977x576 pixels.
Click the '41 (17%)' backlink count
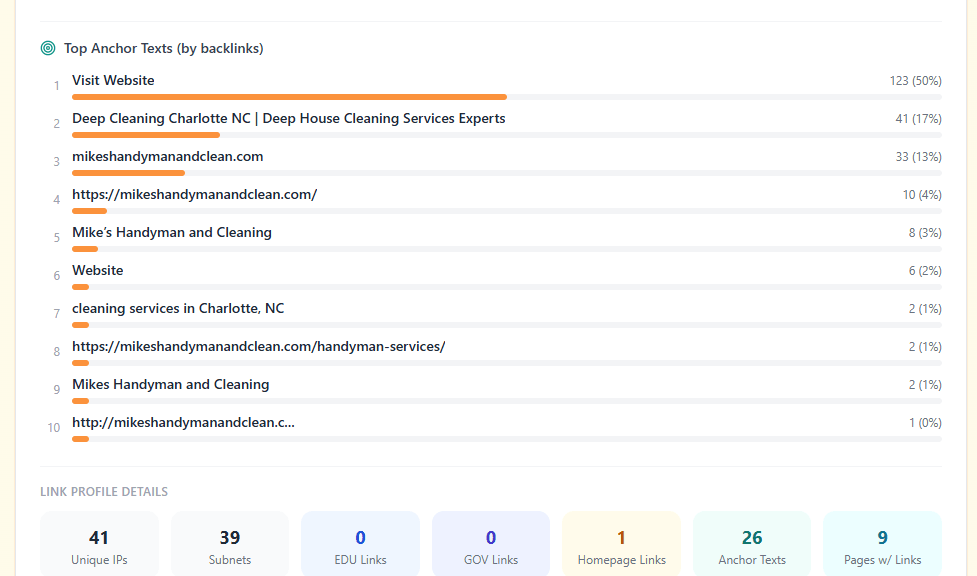click(918, 119)
